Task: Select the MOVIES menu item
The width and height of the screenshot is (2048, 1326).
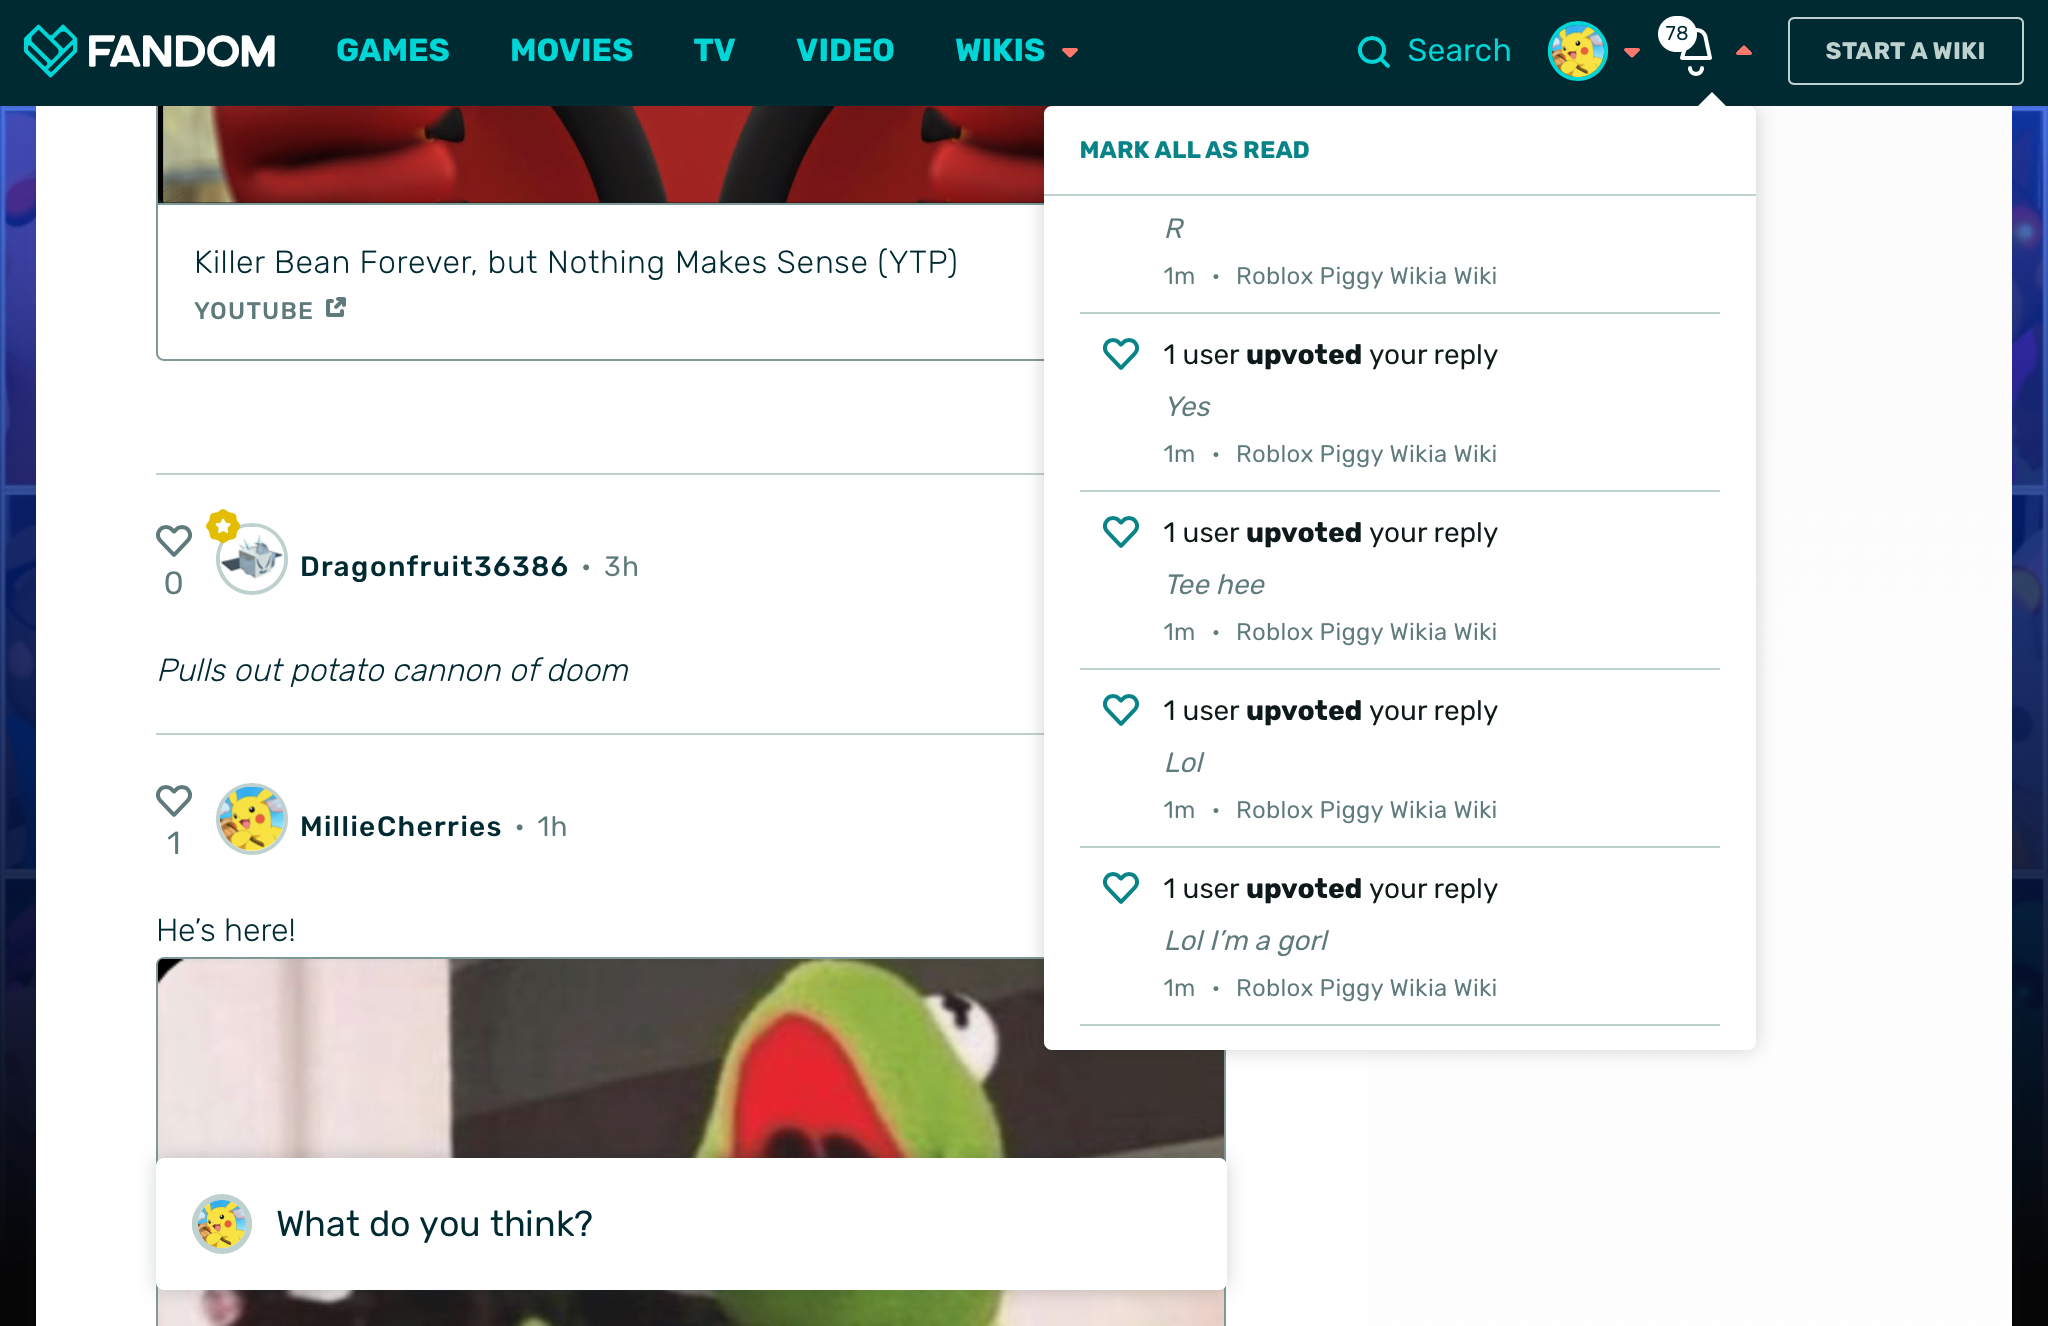Action: (570, 51)
